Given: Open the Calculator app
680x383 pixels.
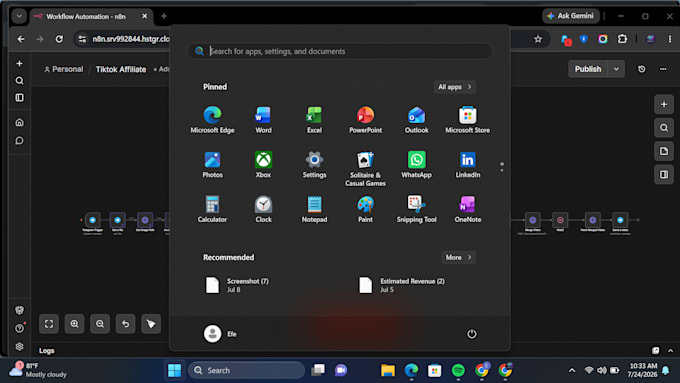Looking at the screenshot, I should pyautogui.click(x=212, y=210).
